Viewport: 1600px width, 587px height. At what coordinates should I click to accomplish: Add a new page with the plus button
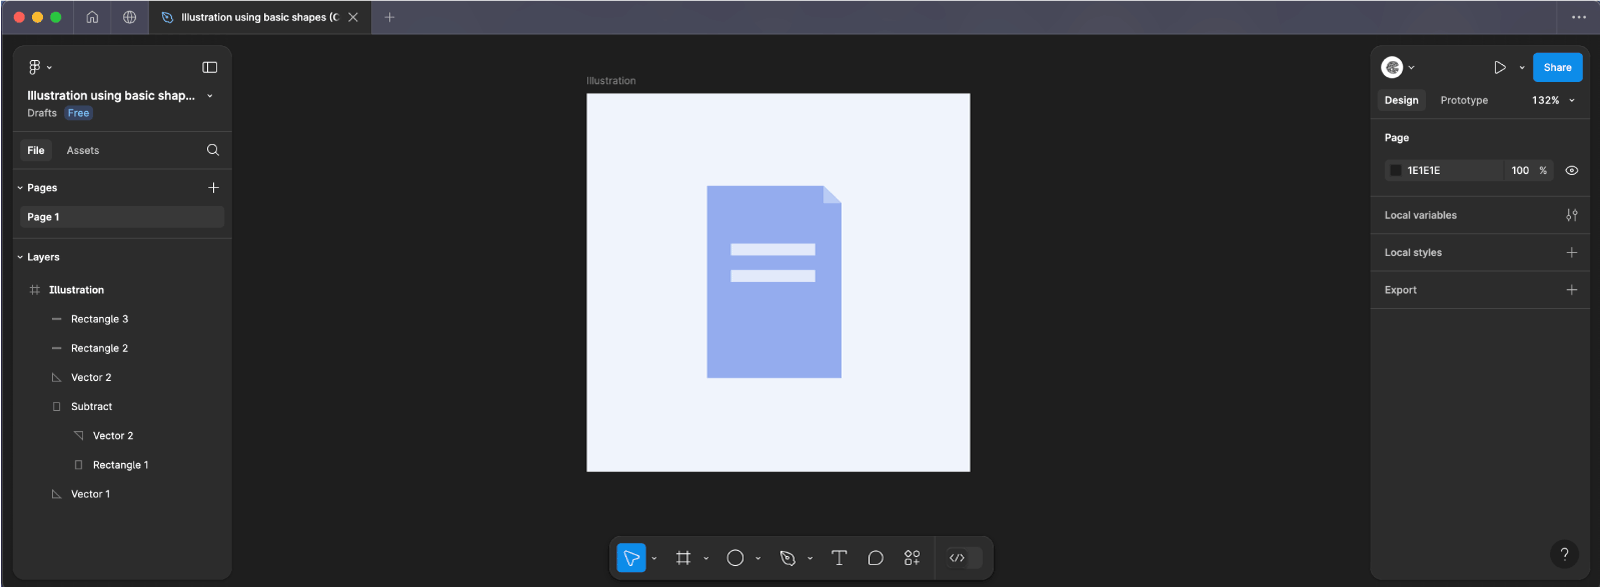point(213,188)
